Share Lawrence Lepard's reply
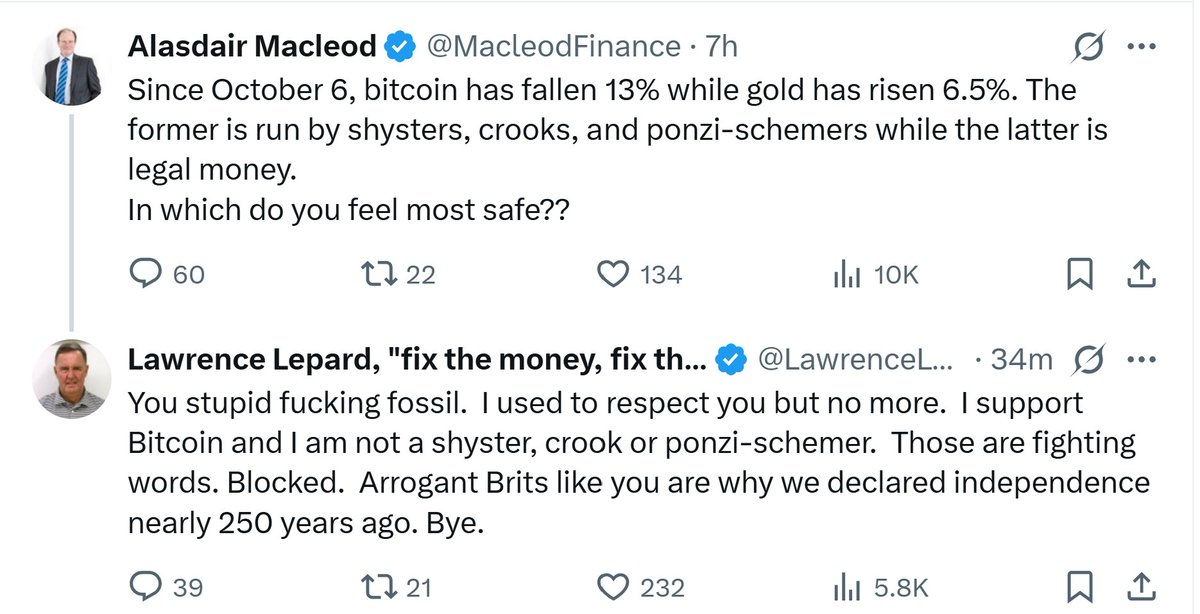 pyautogui.click(x=1142, y=587)
